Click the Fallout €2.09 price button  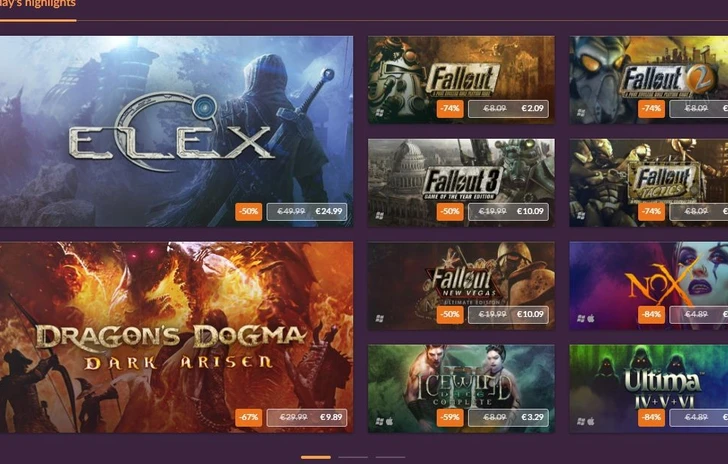(508, 109)
